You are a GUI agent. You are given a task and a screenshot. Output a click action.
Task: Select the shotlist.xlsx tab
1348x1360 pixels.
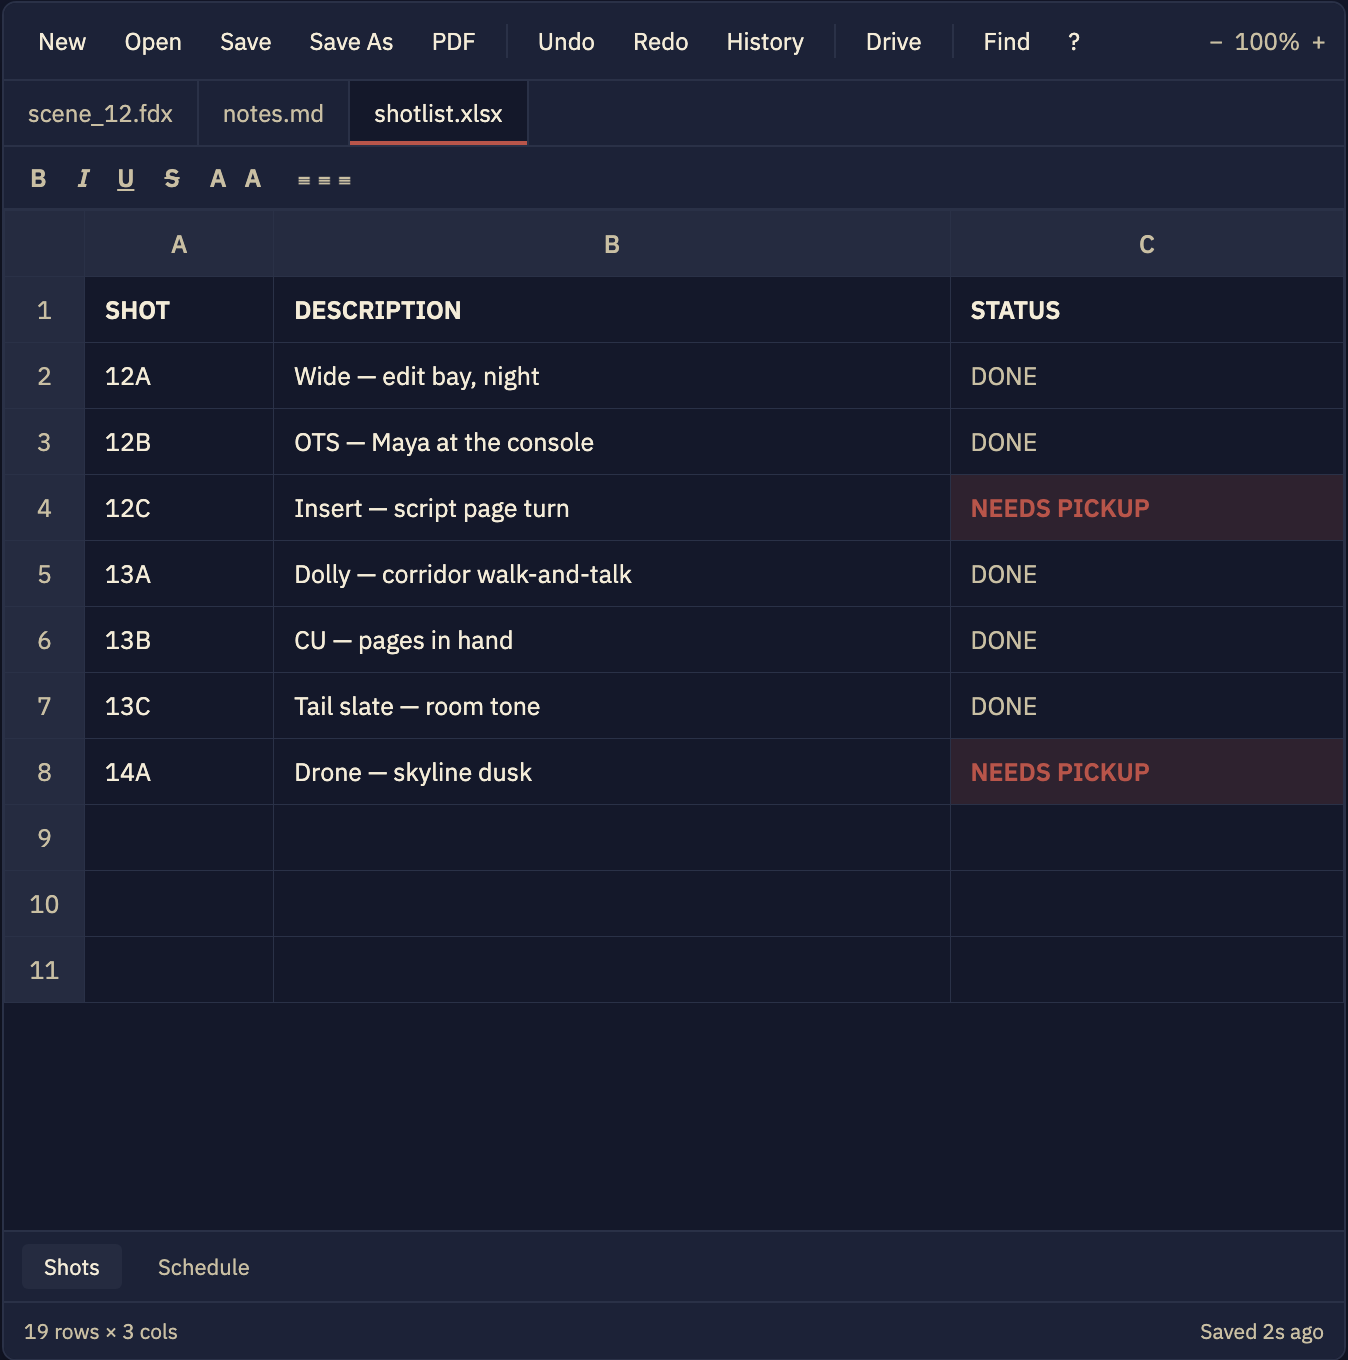[438, 114]
